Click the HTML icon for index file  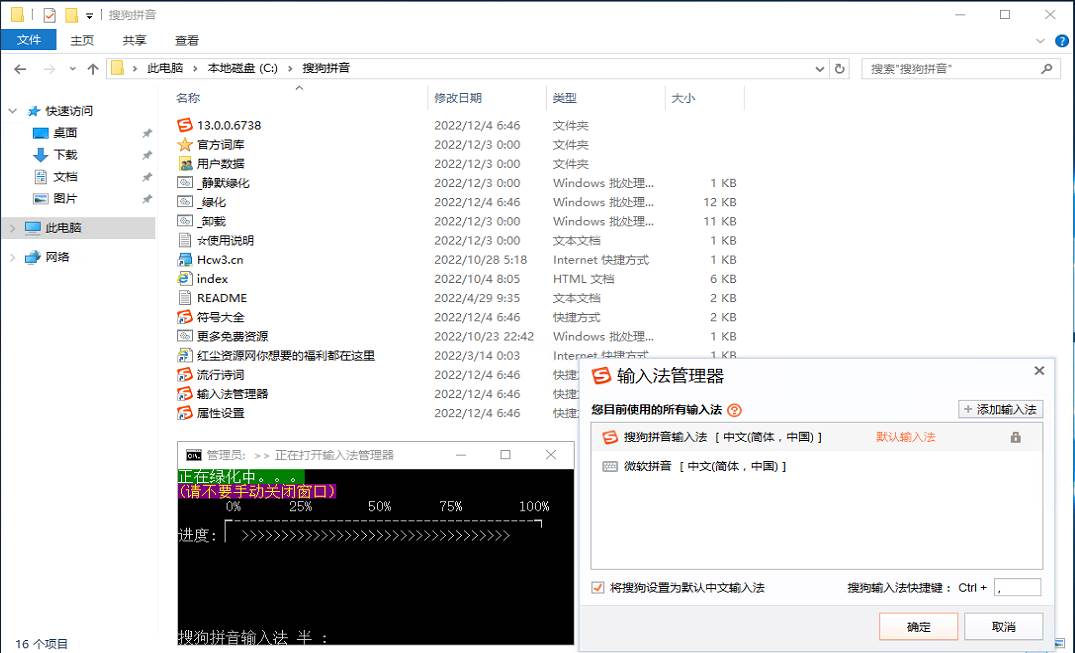[x=184, y=278]
